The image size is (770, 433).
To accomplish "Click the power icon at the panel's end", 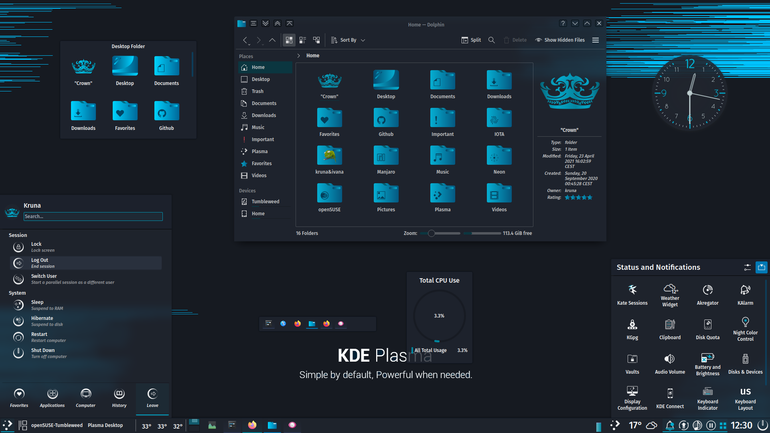I will point(762,425).
